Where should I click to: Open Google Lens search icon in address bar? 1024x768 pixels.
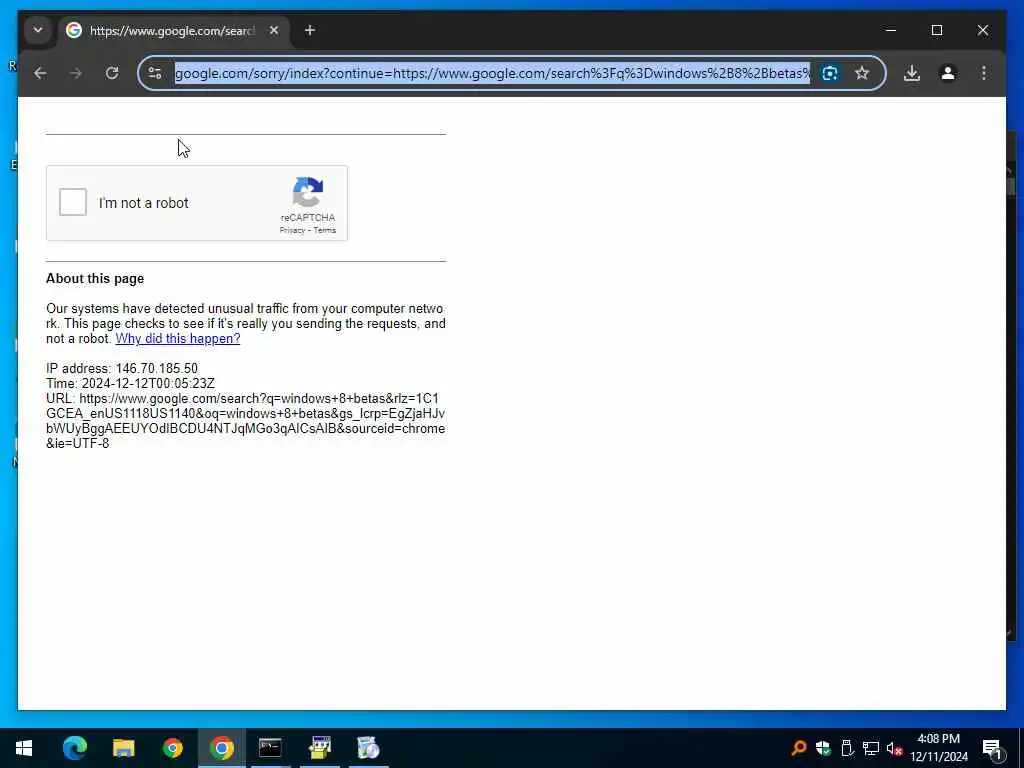(x=829, y=73)
